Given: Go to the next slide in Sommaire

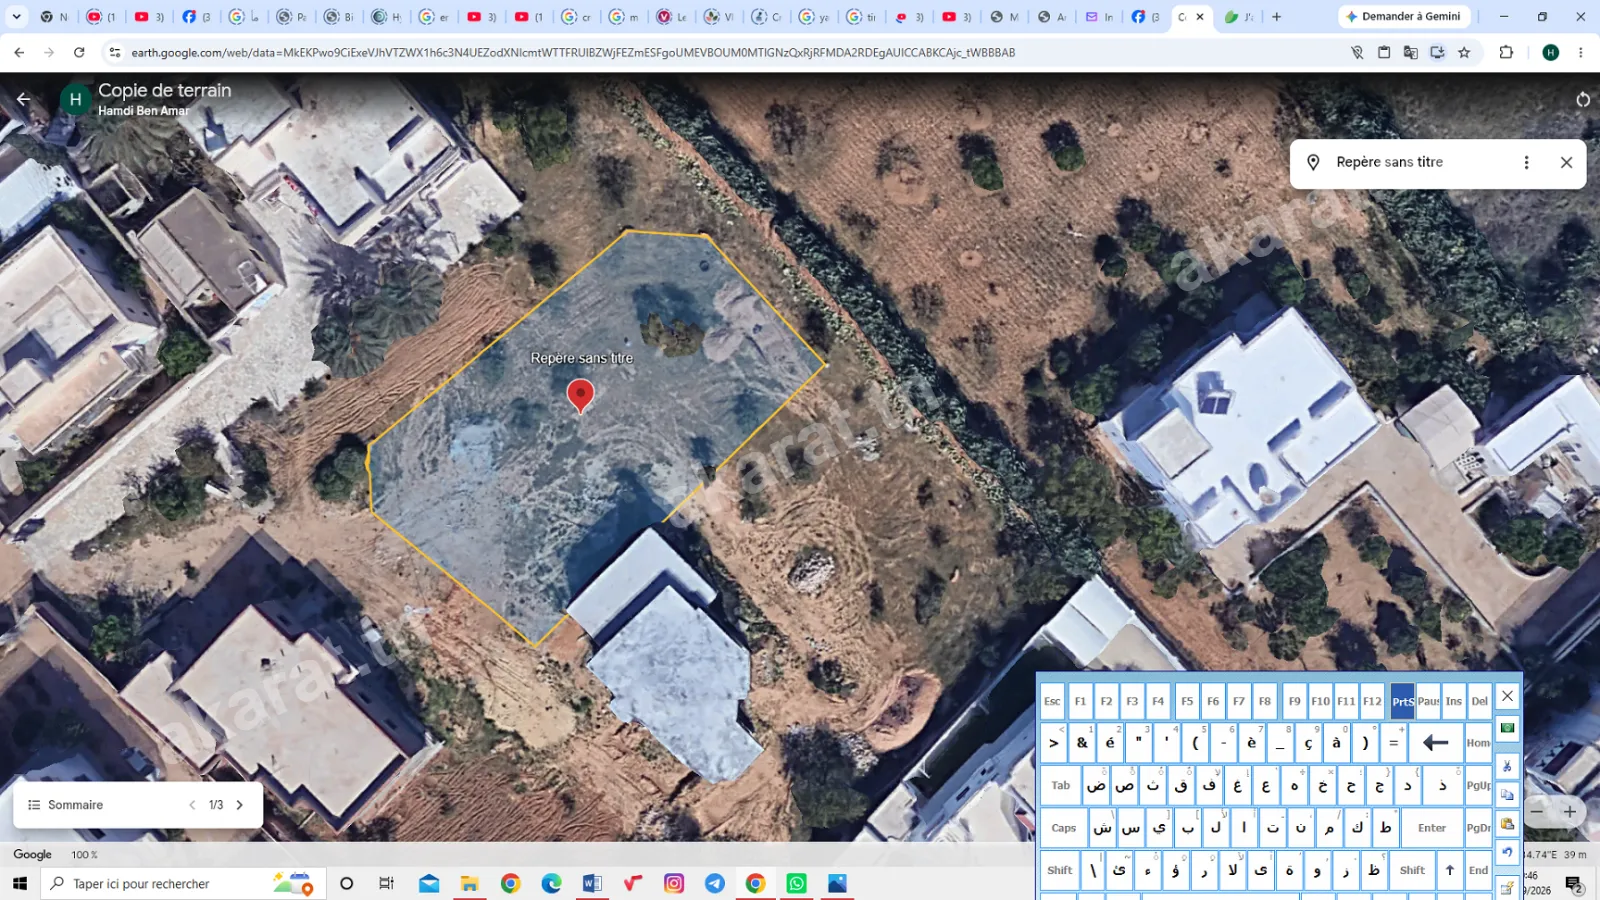Looking at the screenshot, I should coord(240,805).
